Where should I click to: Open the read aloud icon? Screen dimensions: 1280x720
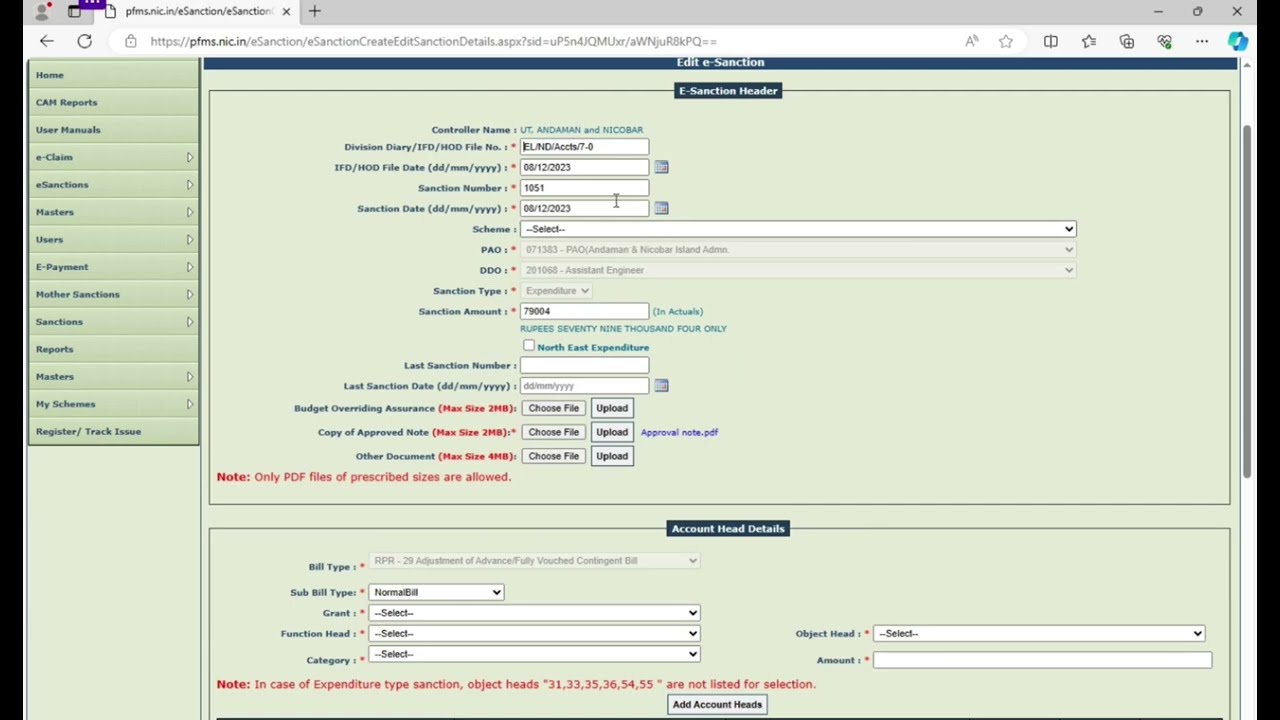(x=971, y=41)
